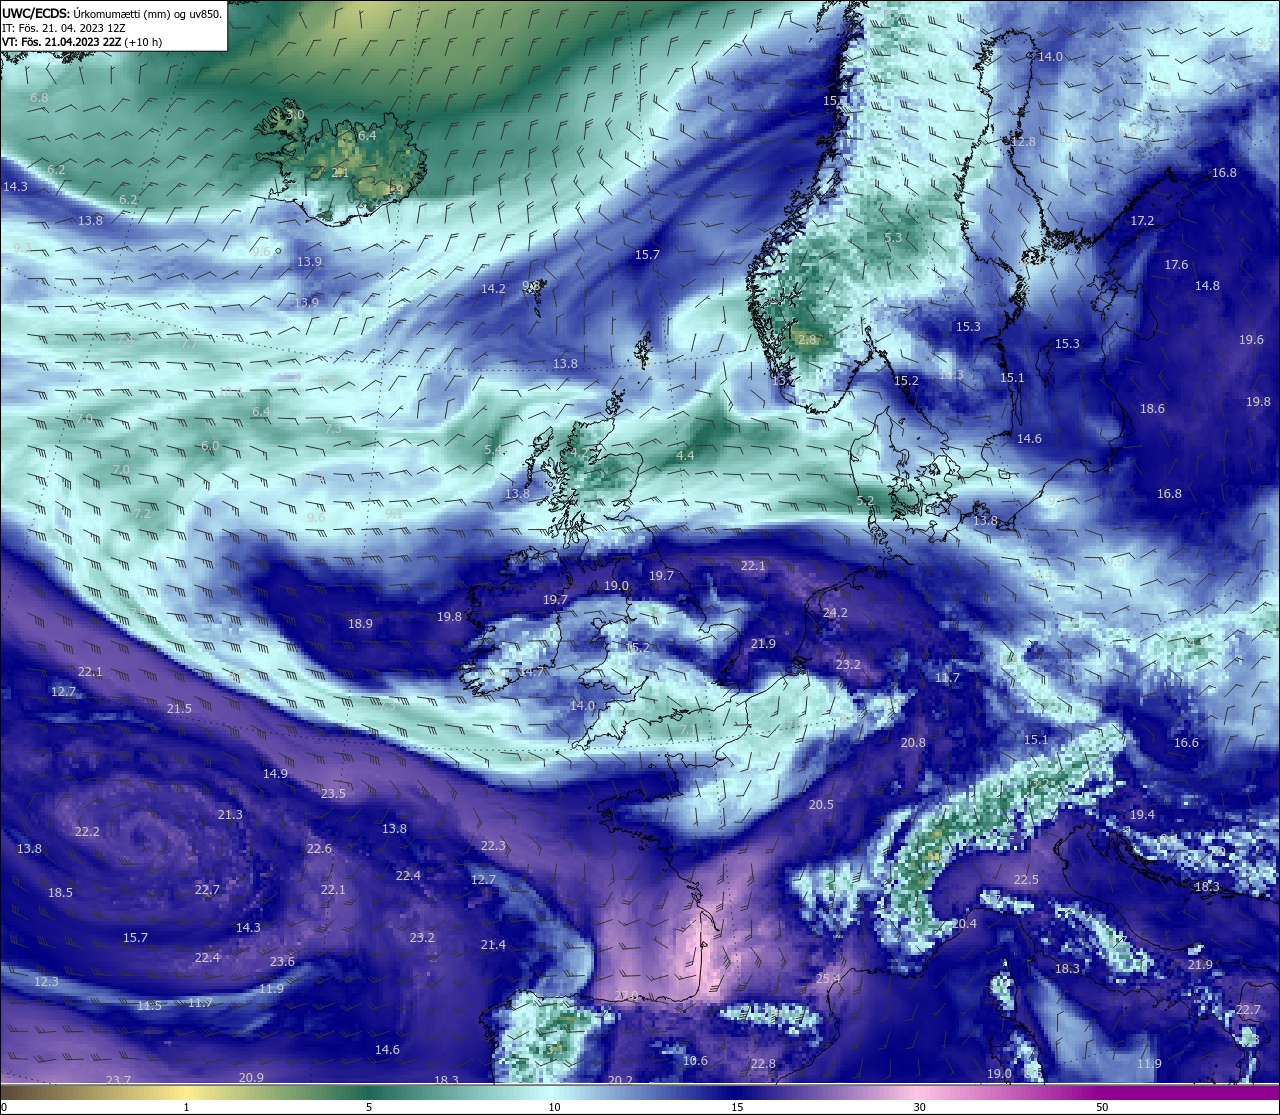This screenshot has height=1115, width=1280.
Task: Click the value 22.2 near the vortex
Action: [87, 832]
